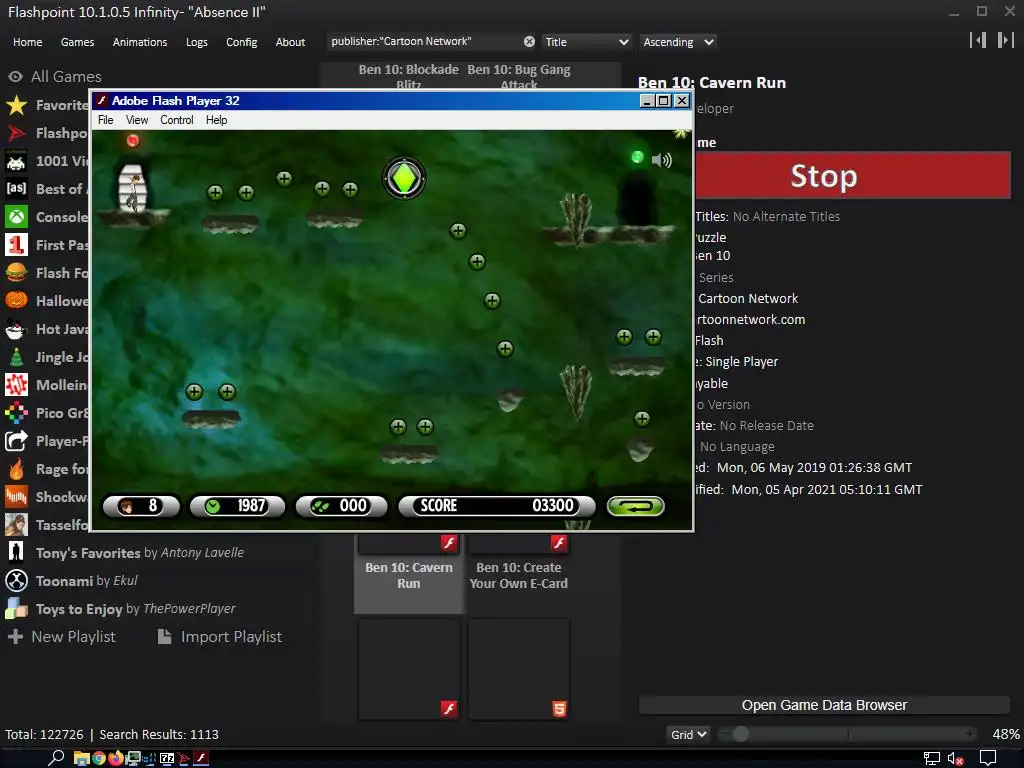The width and height of the screenshot is (1024, 768).
Task: Click the Favorites star playlist icon
Action: tap(16, 105)
